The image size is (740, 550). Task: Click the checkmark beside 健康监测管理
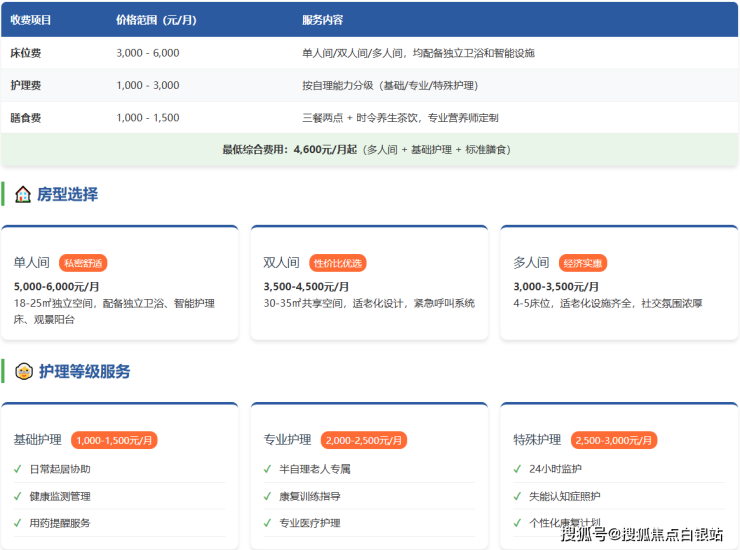point(18,496)
